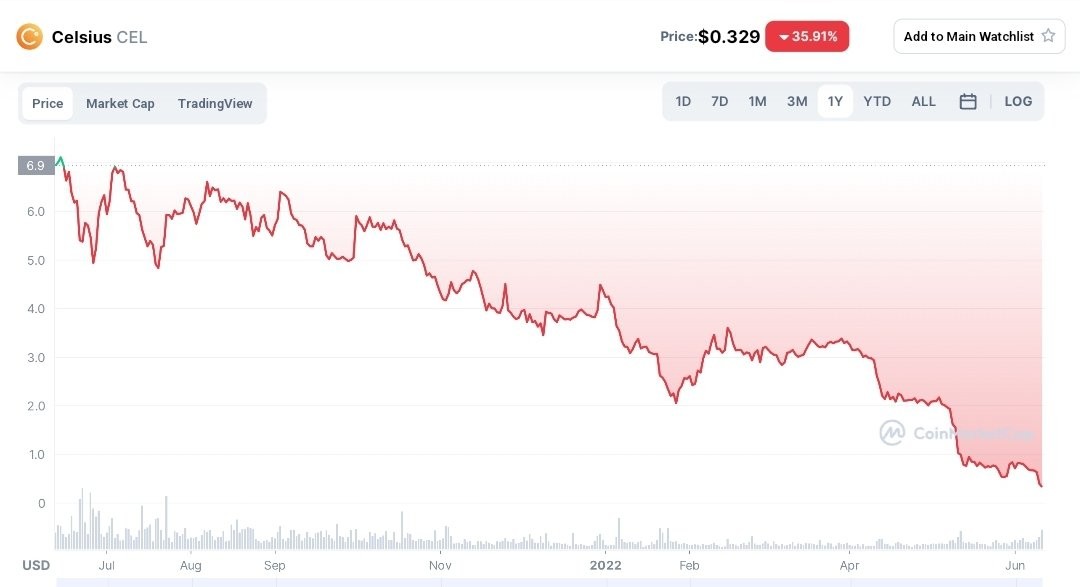The image size is (1080, 587).
Task: Select the YTD time range
Action: coord(877,101)
